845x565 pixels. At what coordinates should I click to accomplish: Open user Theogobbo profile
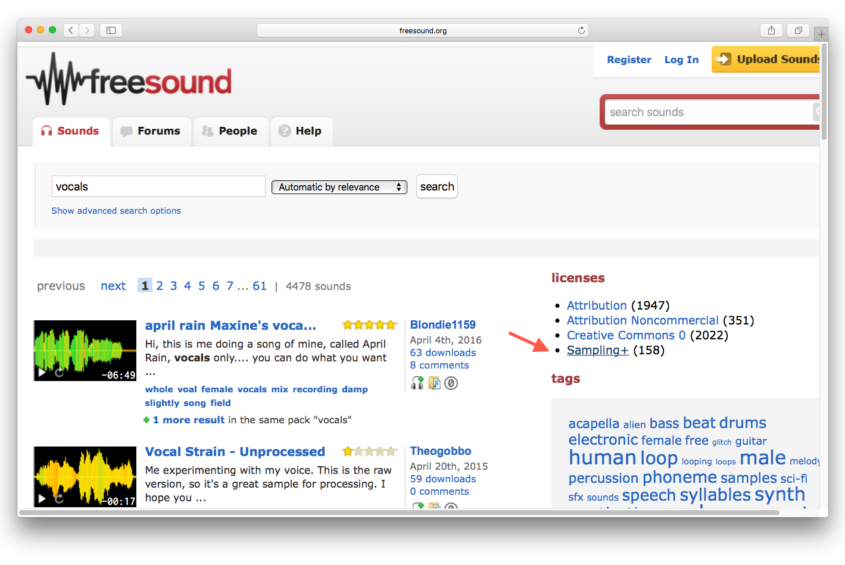pyautogui.click(x=441, y=451)
